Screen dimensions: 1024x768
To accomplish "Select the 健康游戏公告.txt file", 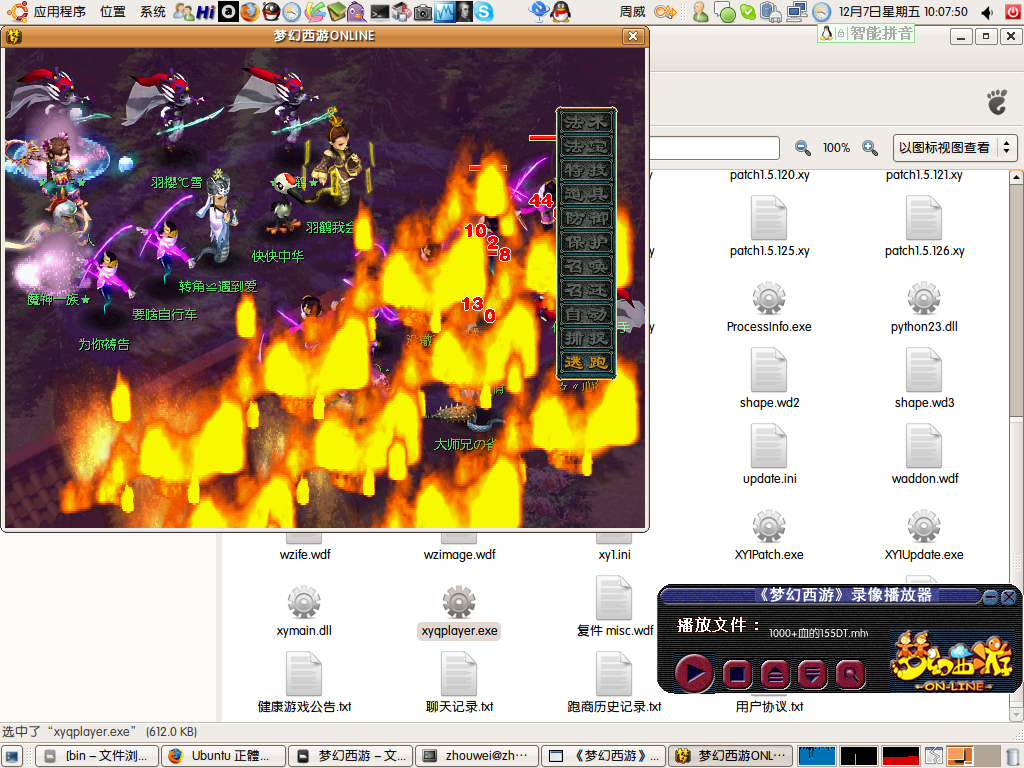I will coord(304,682).
